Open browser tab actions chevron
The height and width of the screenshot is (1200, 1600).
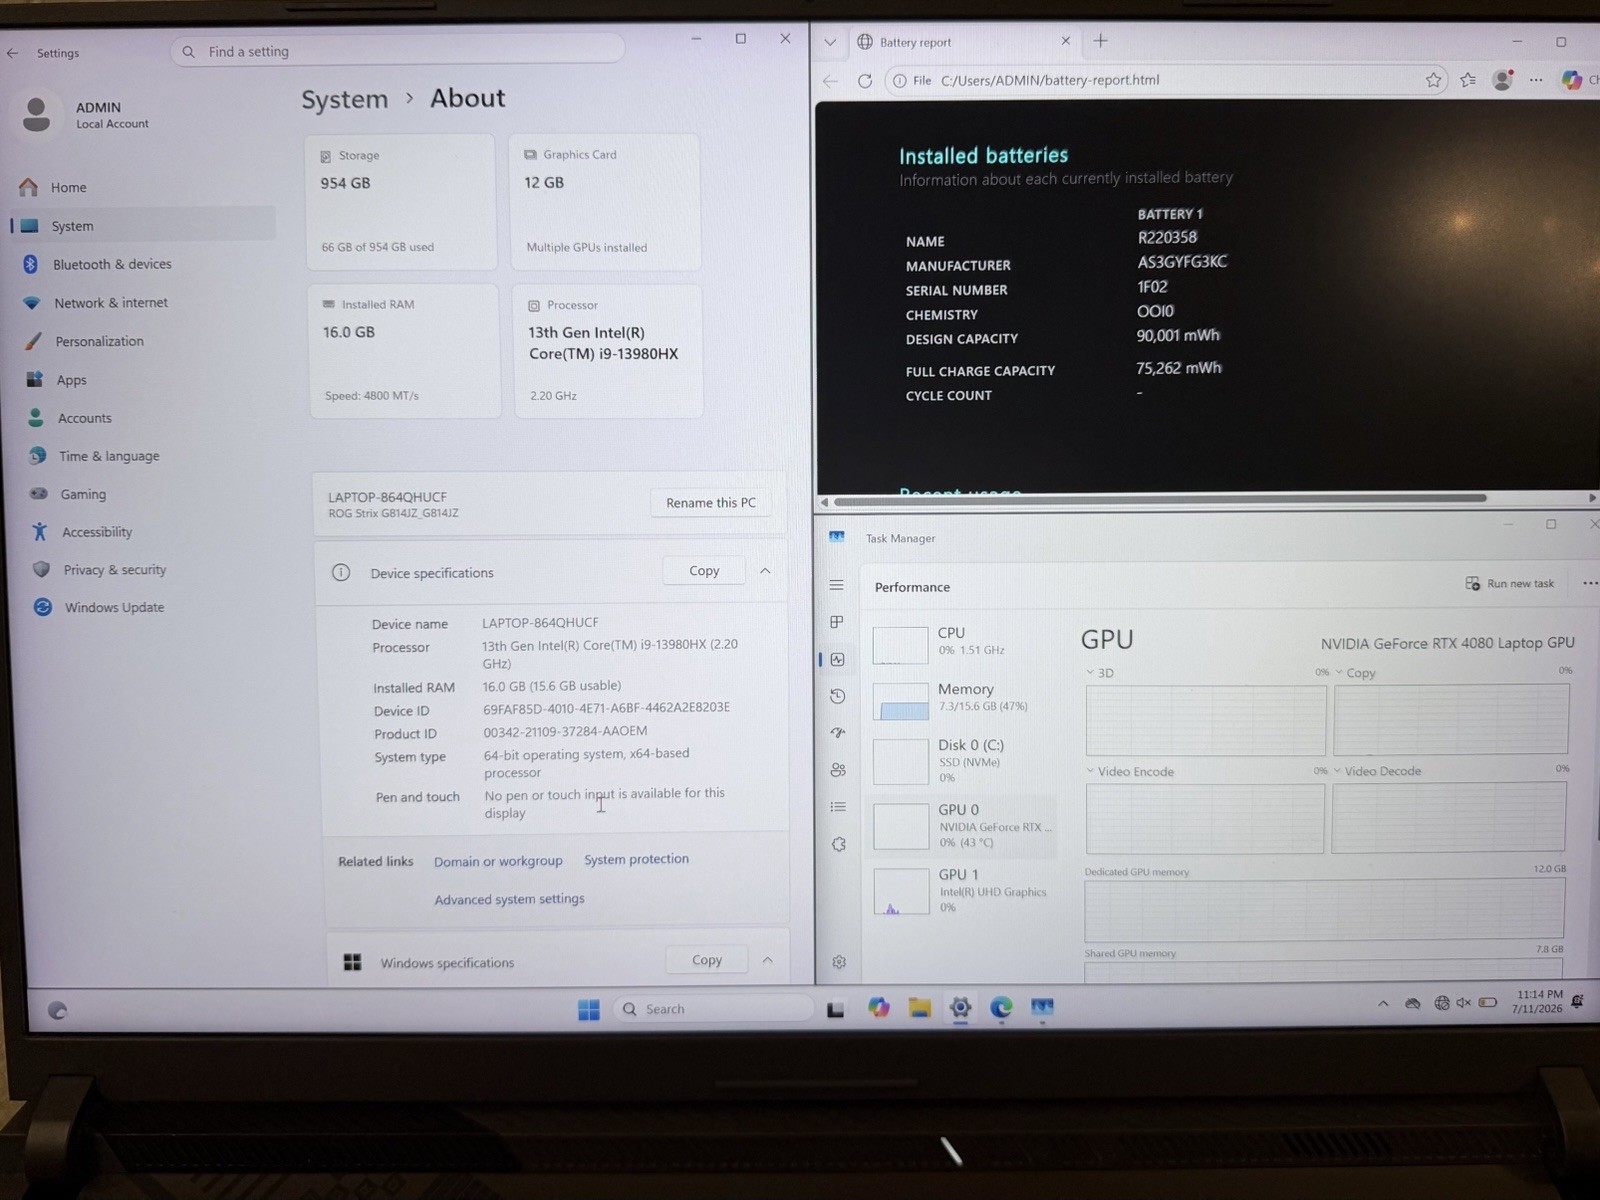(830, 42)
